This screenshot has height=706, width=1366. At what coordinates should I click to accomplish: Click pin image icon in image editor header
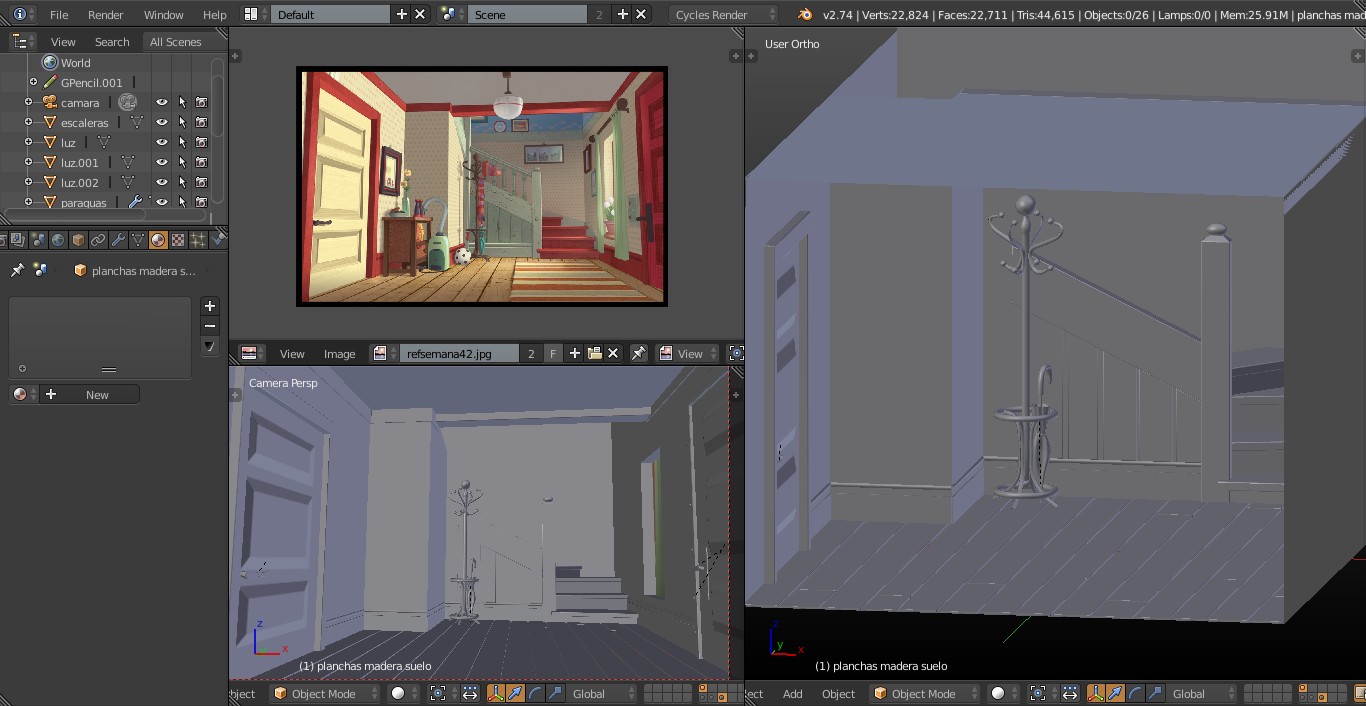638,353
